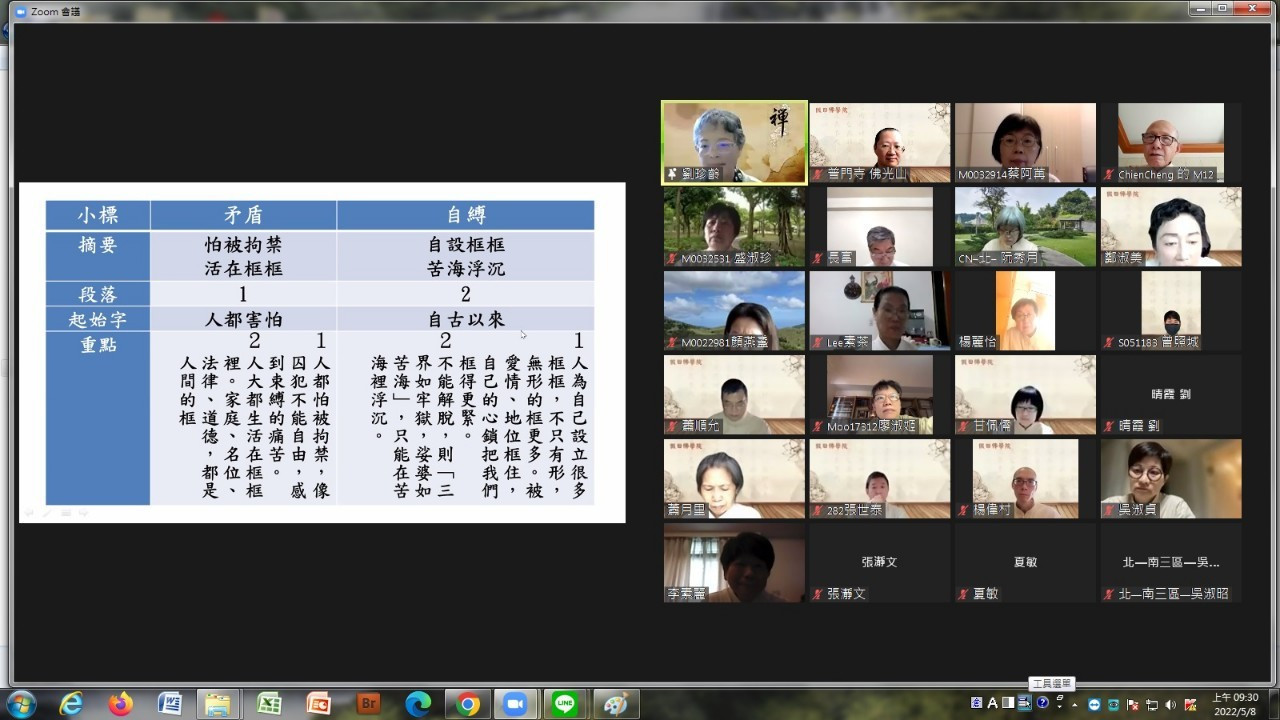Open the IME tool menu (工具選單)
This screenshot has width=1280, height=720.
click(1025, 703)
